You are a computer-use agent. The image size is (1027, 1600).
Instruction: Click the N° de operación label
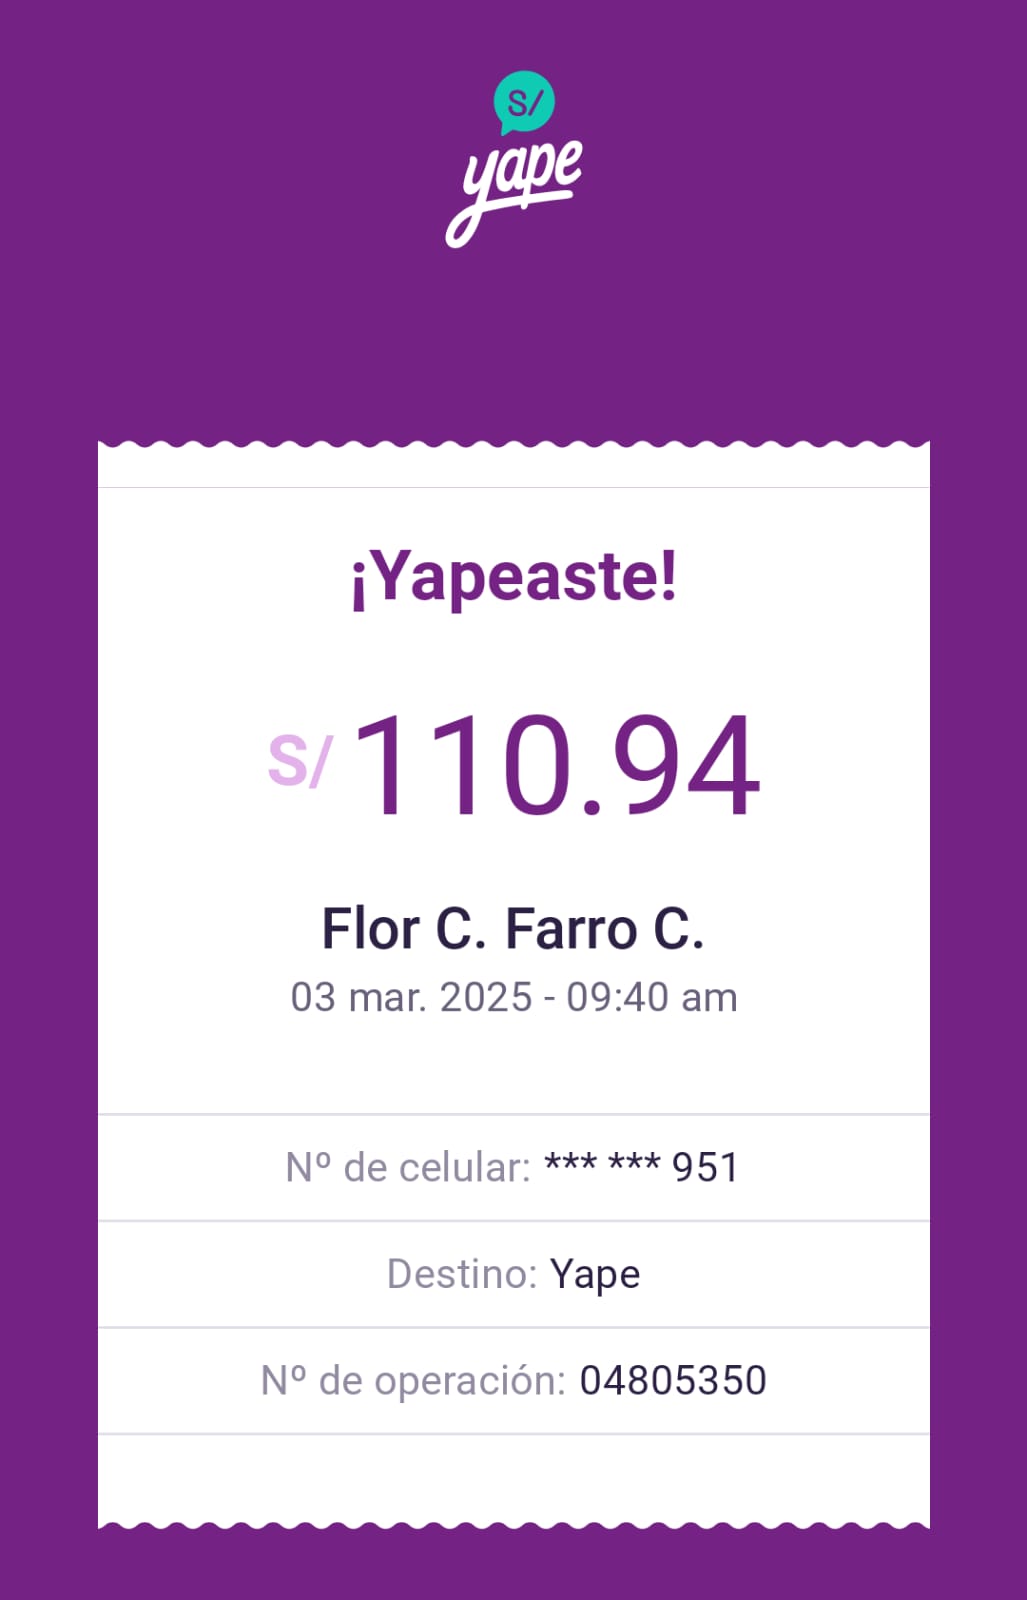click(x=413, y=1381)
